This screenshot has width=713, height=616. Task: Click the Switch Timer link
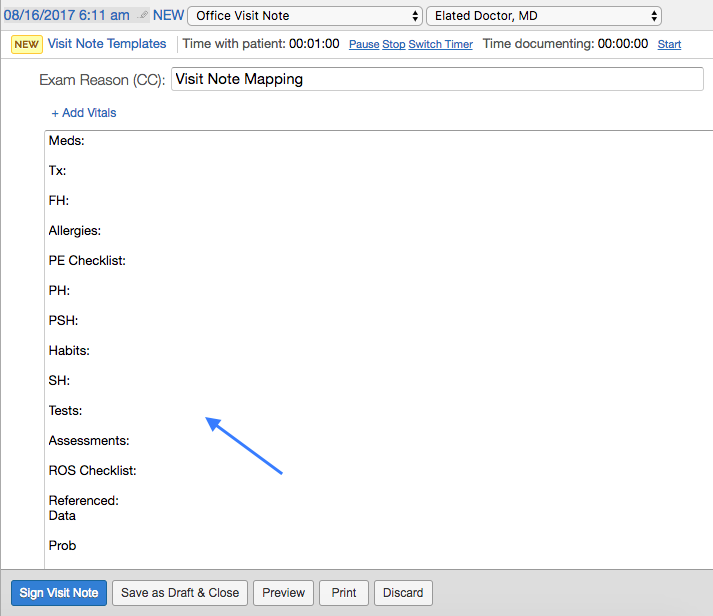pyautogui.click(x=441, y=45)
